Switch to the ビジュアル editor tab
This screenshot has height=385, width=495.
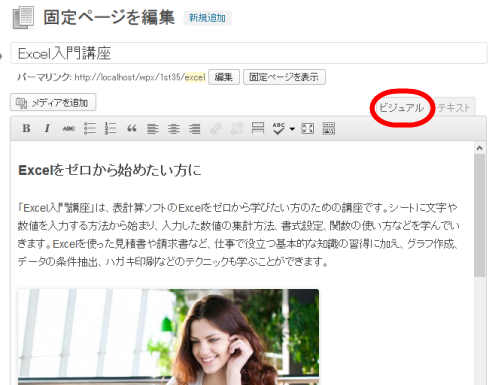[402, 108]
